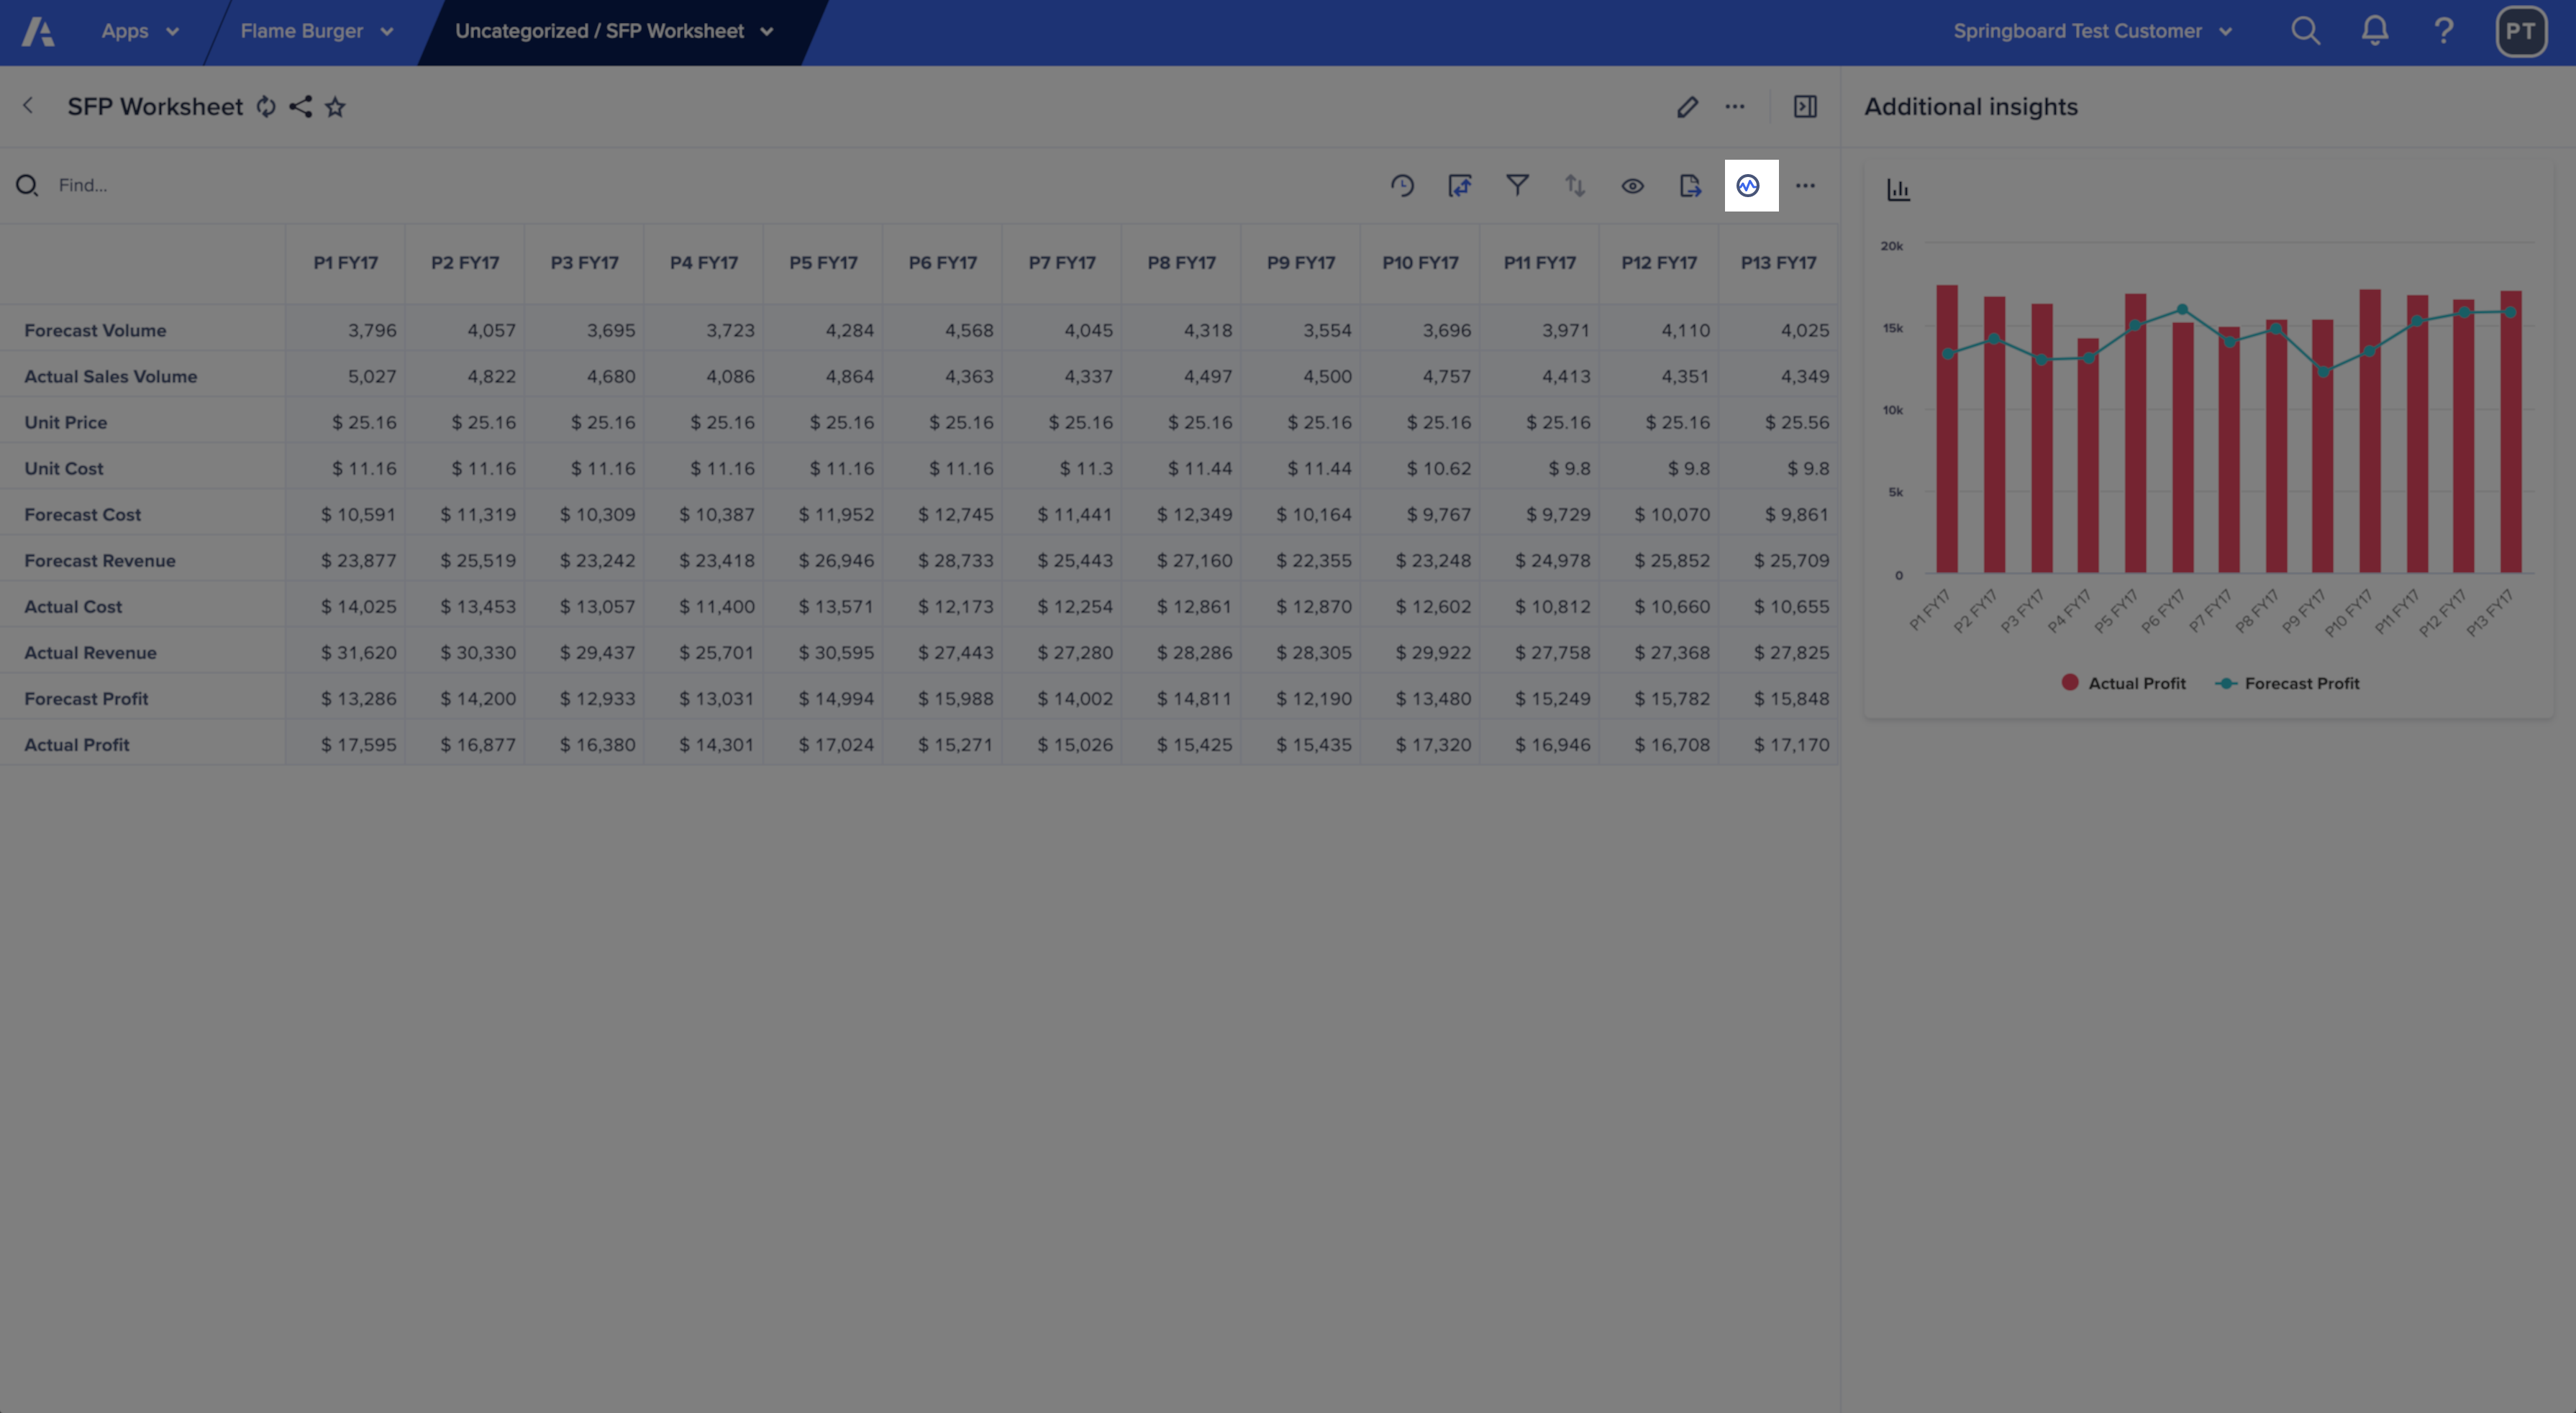Image resolution: width=2576 pixels, height=1413 pixels.
Task: Click the overflow menu ellipsis icon
Action: [1806, 184]
